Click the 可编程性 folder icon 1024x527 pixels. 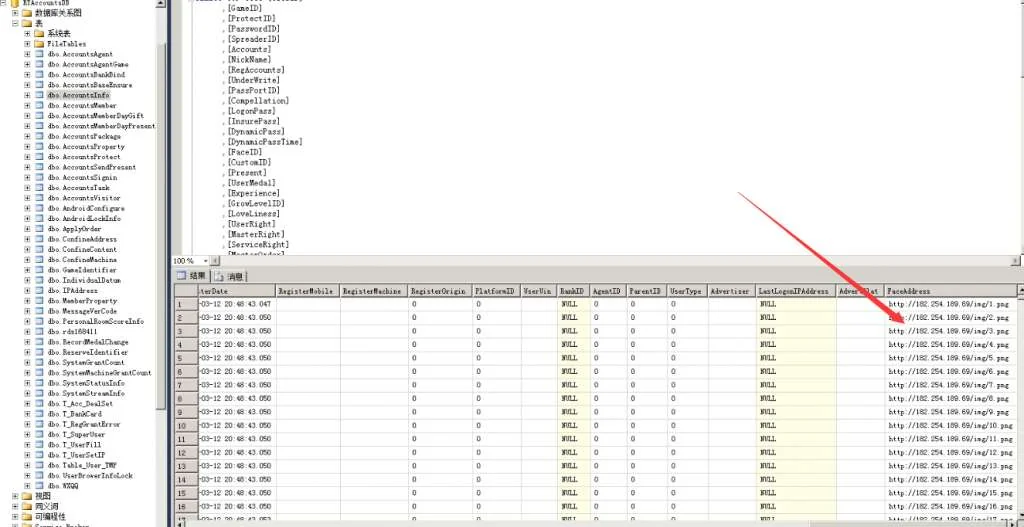[27, 517]
